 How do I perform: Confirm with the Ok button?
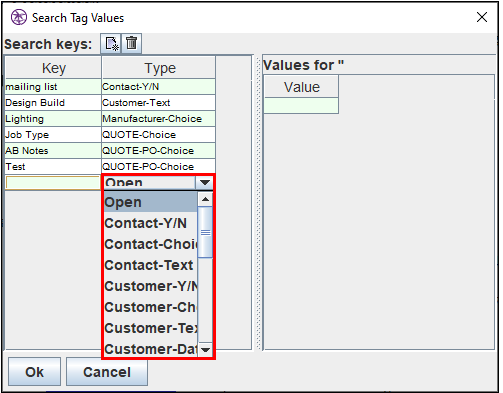(34, 372)
